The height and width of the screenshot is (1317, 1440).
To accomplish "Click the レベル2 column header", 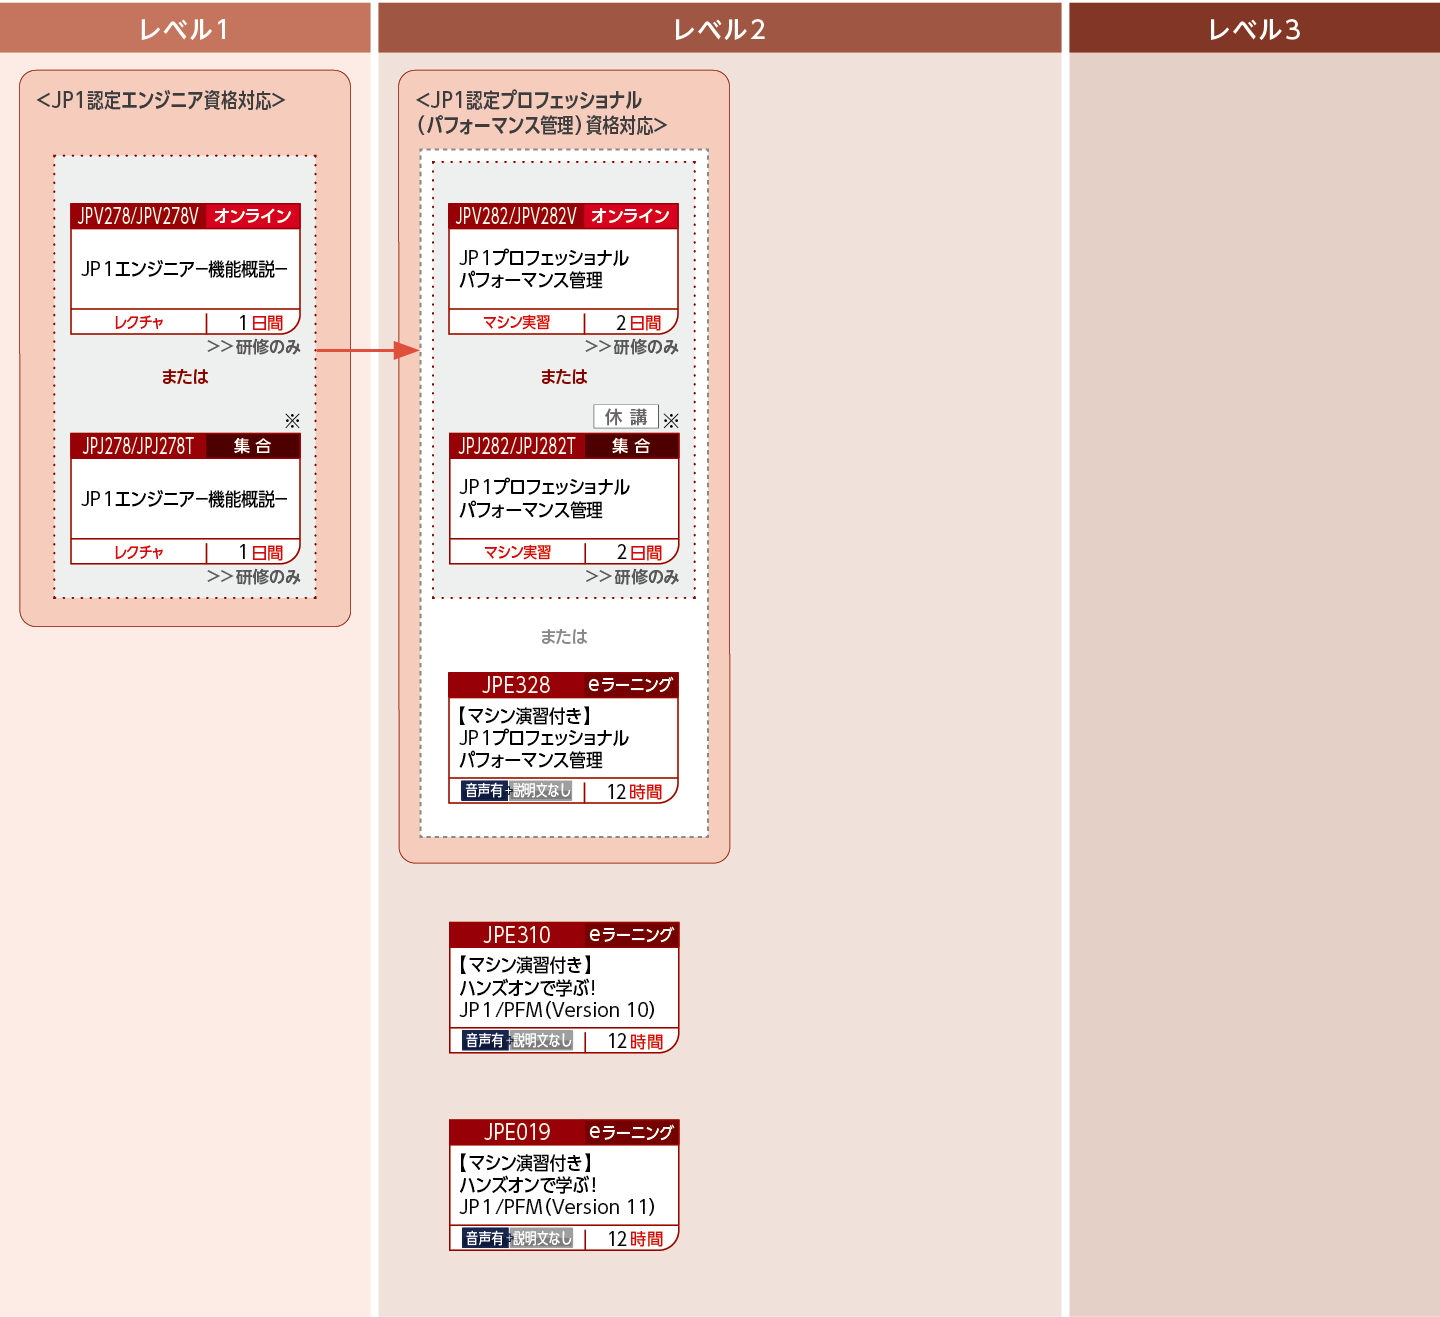I will tap(720, 28).
